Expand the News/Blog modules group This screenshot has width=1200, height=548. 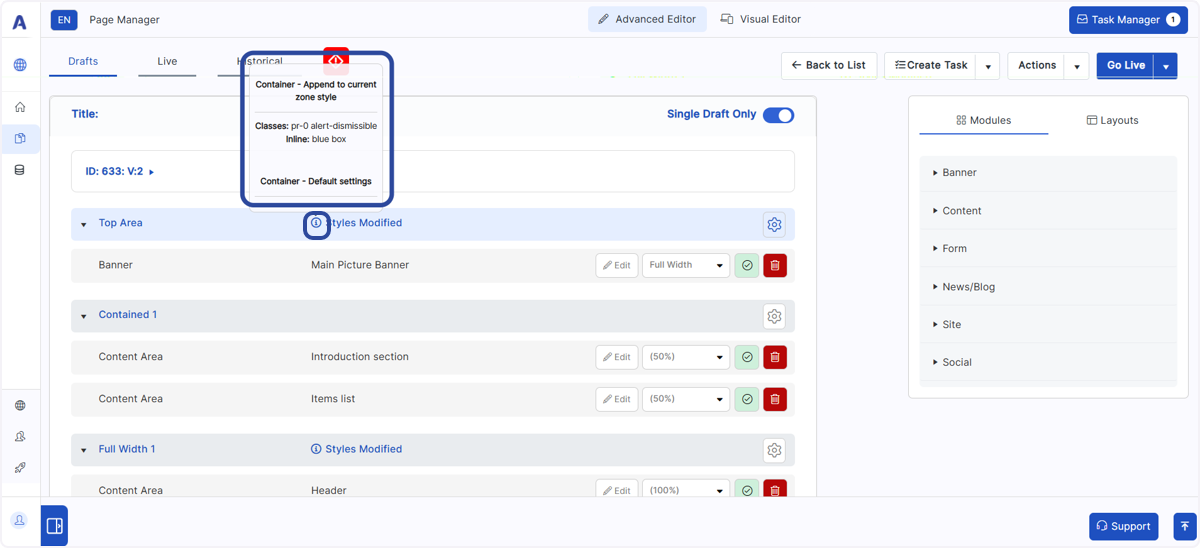1048,287
